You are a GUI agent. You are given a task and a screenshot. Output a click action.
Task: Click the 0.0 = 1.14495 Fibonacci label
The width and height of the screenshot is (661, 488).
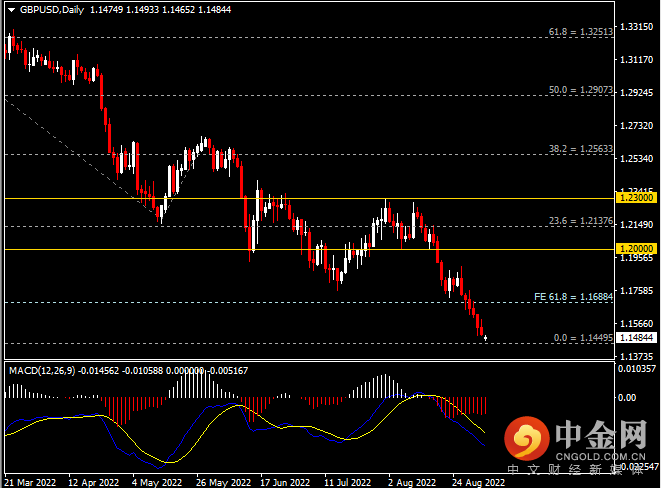tap(583, 338)
